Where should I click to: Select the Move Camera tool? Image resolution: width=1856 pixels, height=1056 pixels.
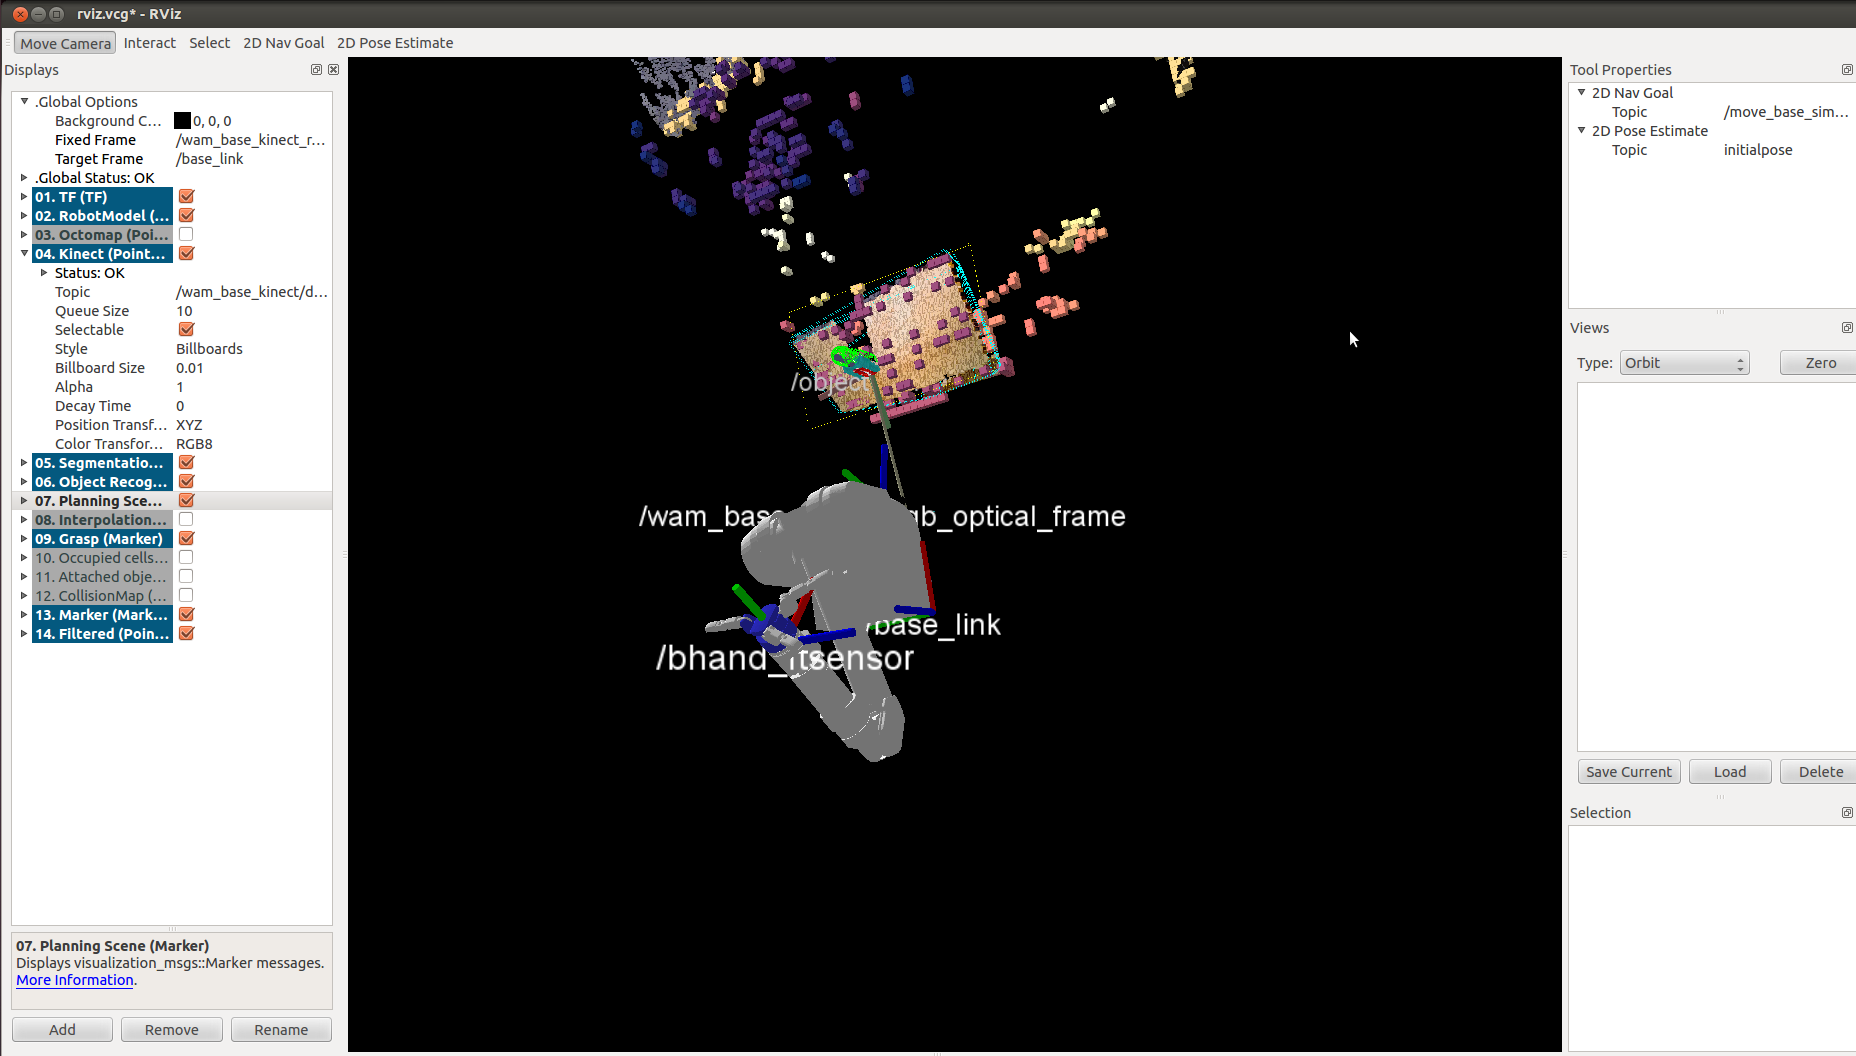pyautogui.click(x=65, y=43)
